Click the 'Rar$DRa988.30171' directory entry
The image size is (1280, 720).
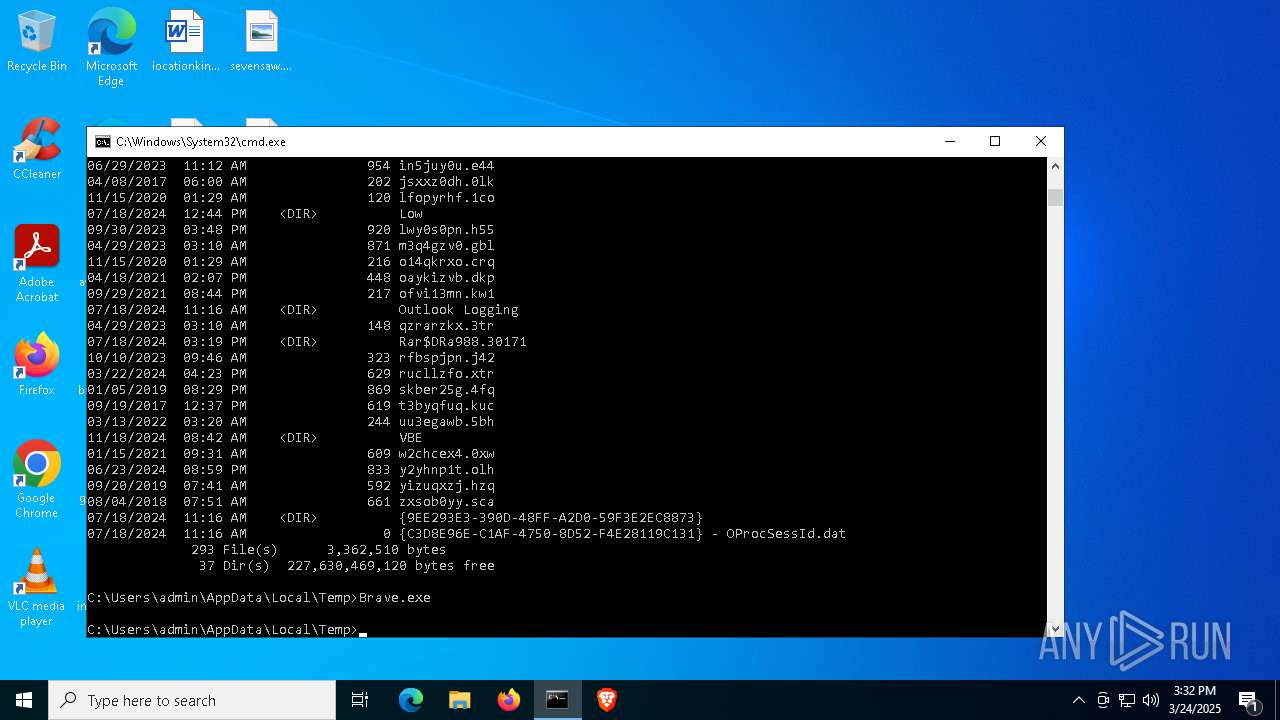coord(462,342)
